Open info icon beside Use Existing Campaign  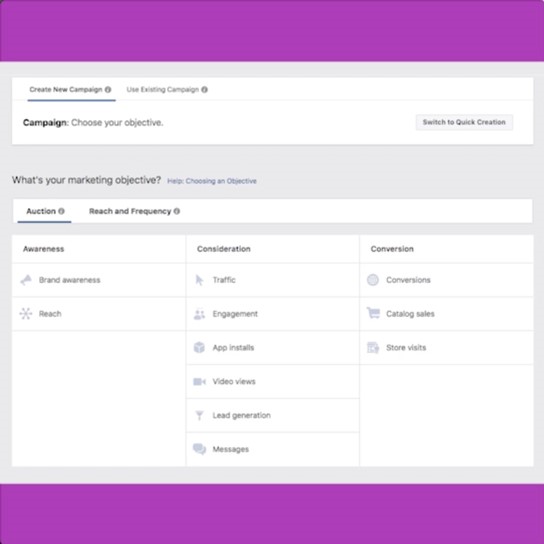(x=204, y=90)
